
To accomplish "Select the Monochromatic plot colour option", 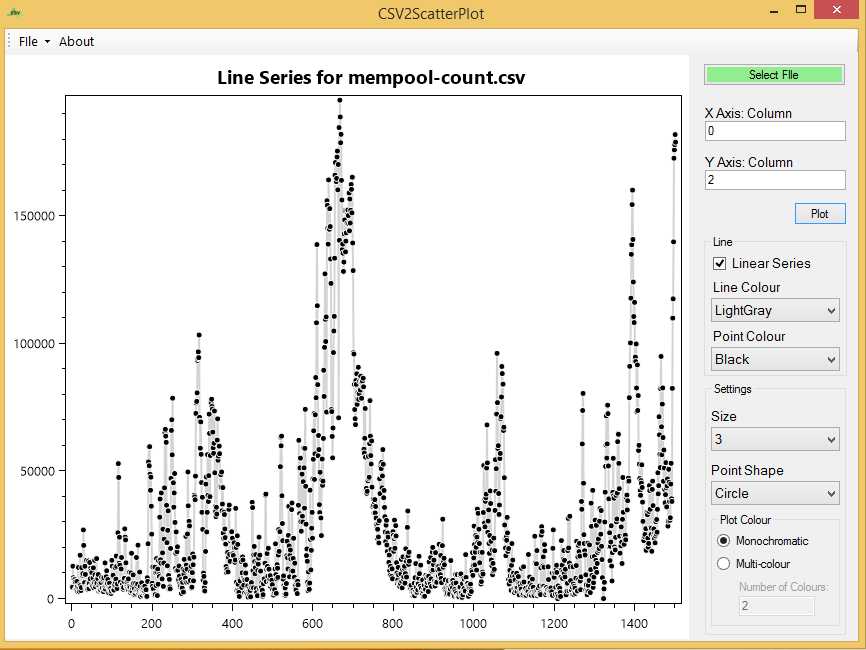I will pos(724,541).
